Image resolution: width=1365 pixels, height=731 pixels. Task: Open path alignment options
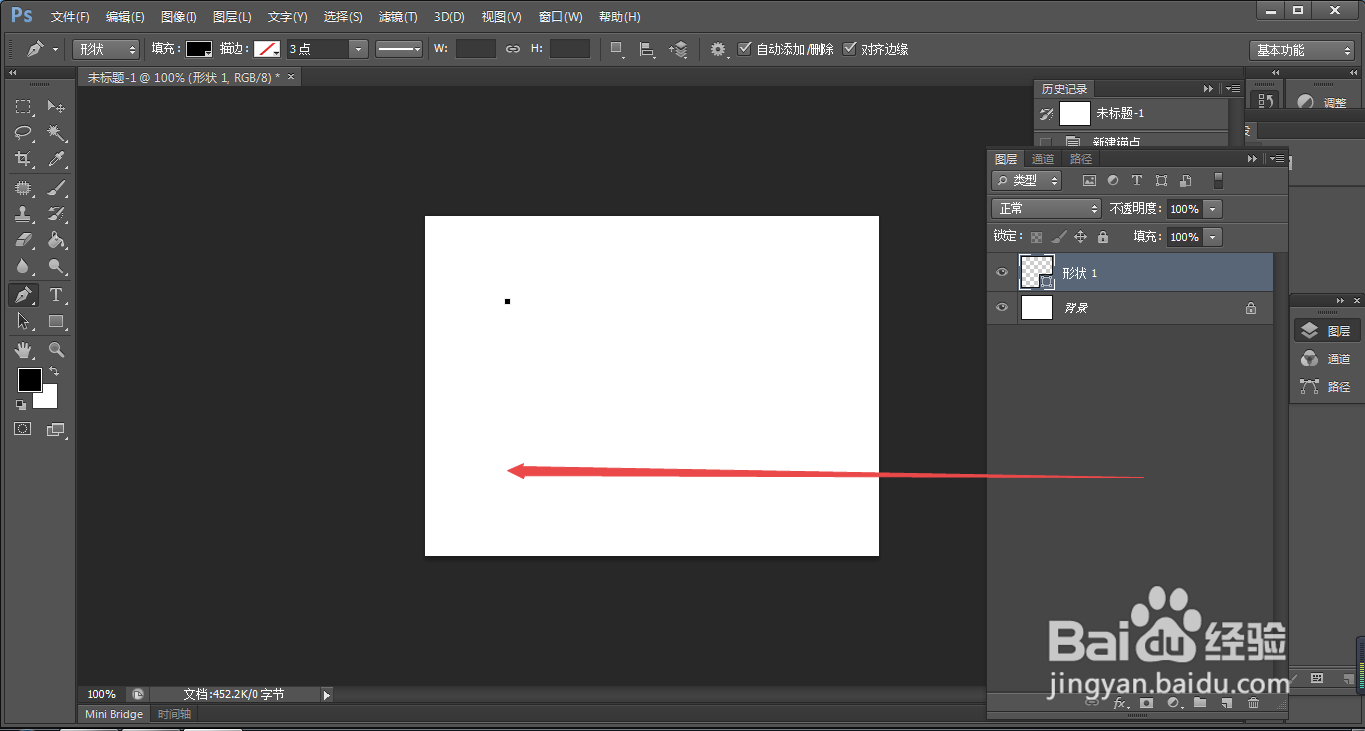[x=647, y=49]
